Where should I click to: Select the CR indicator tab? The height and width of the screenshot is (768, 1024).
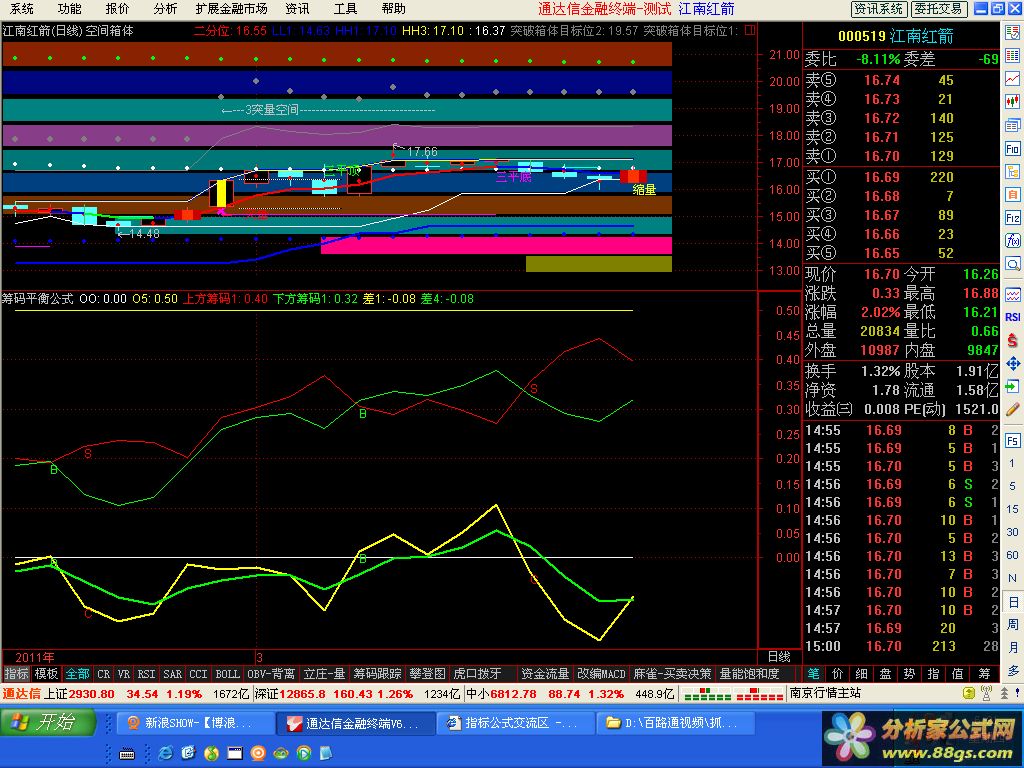click(x=103, y=673)
